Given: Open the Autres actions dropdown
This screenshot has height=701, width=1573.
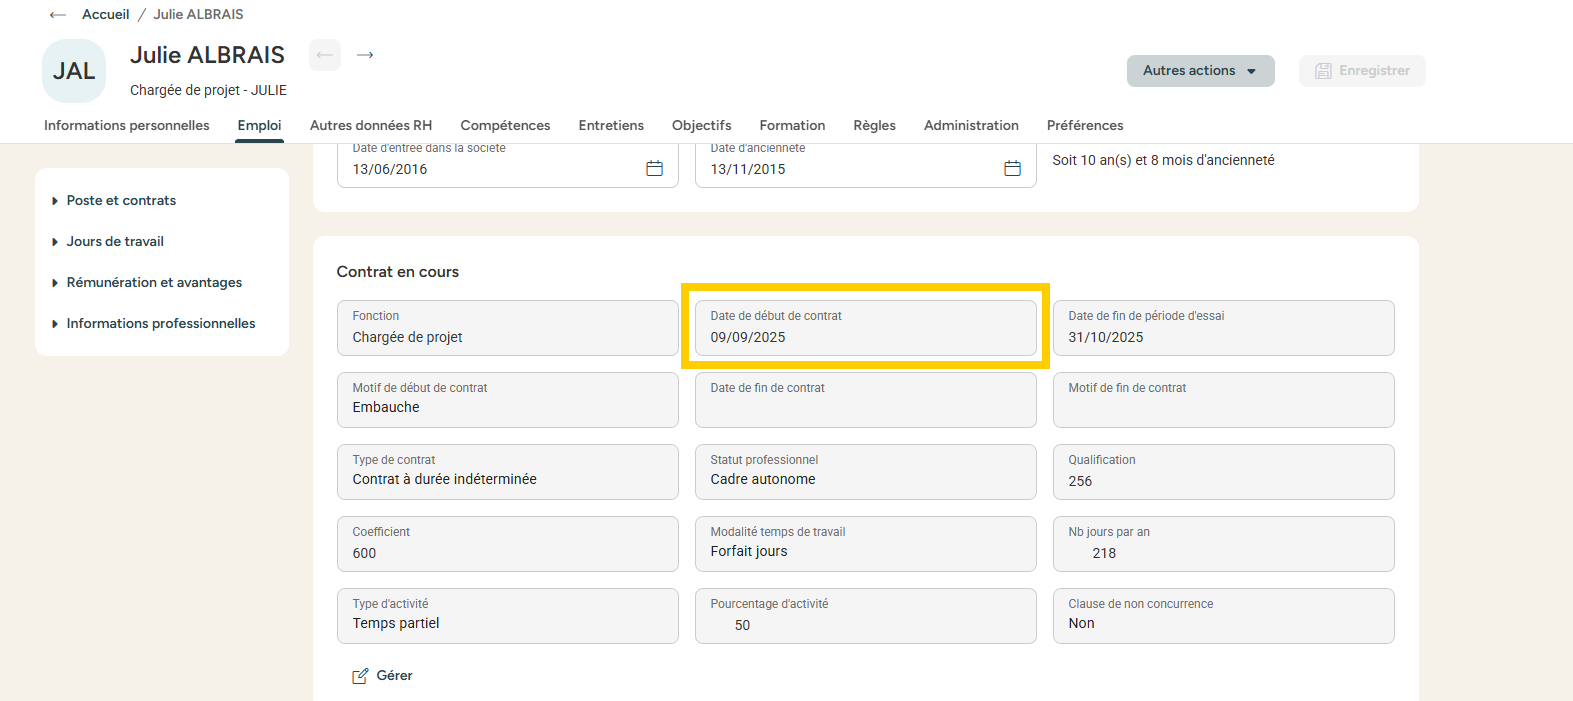Looking at the screenshot, I should tap(1200, 71).
